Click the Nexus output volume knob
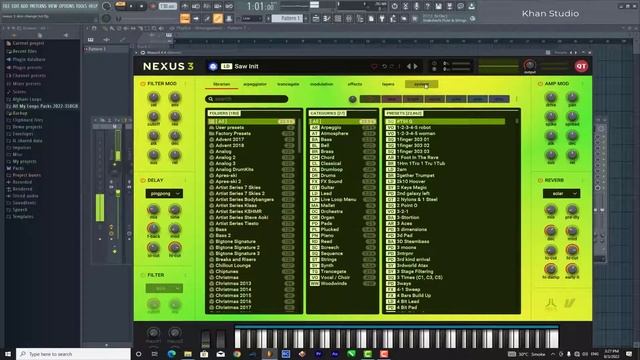 coord(529,65)
